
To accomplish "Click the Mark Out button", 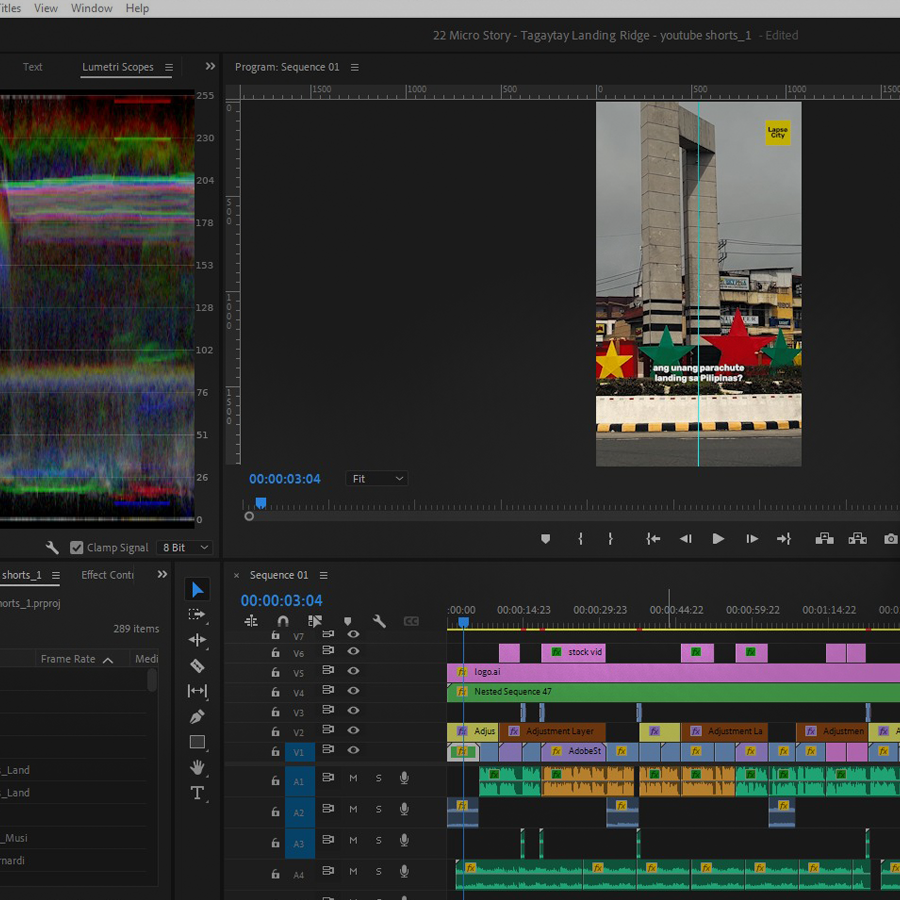I will [x=610, y=538].
